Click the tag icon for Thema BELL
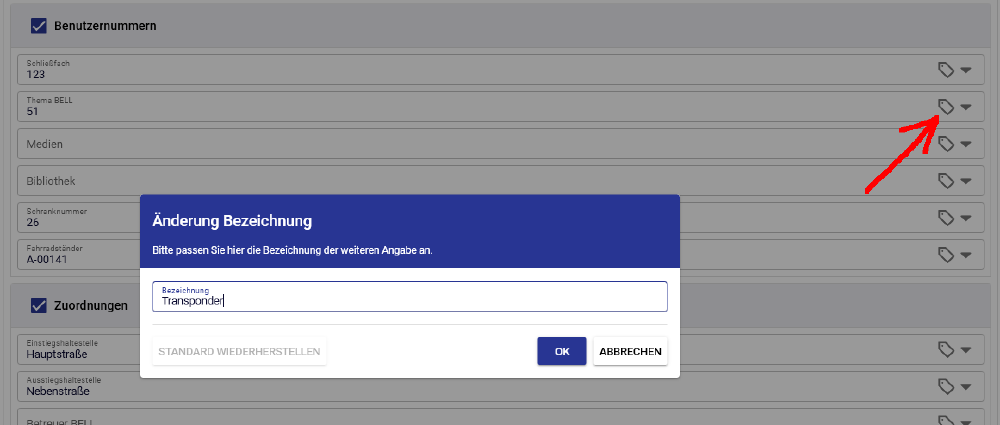 tap(945, 107)
